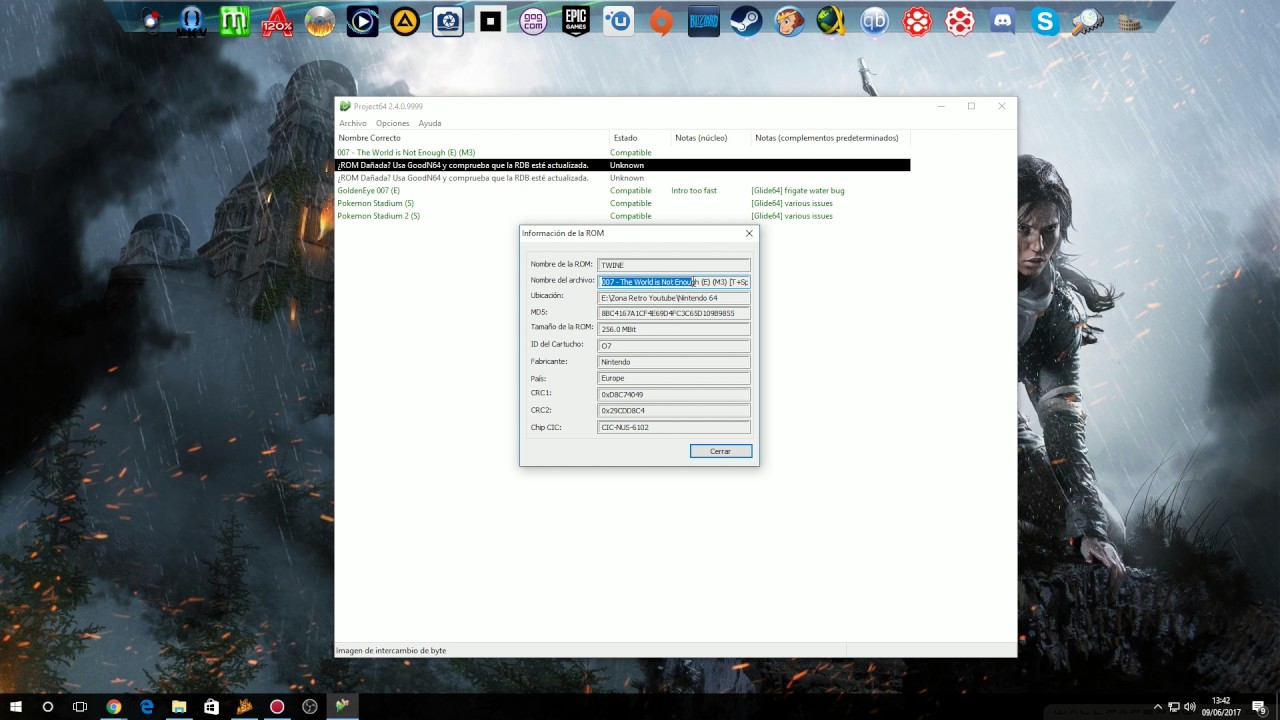Open Microsoft Store on the taskbar
This screenshot has width=1280, height=720.
click(211, 707)
